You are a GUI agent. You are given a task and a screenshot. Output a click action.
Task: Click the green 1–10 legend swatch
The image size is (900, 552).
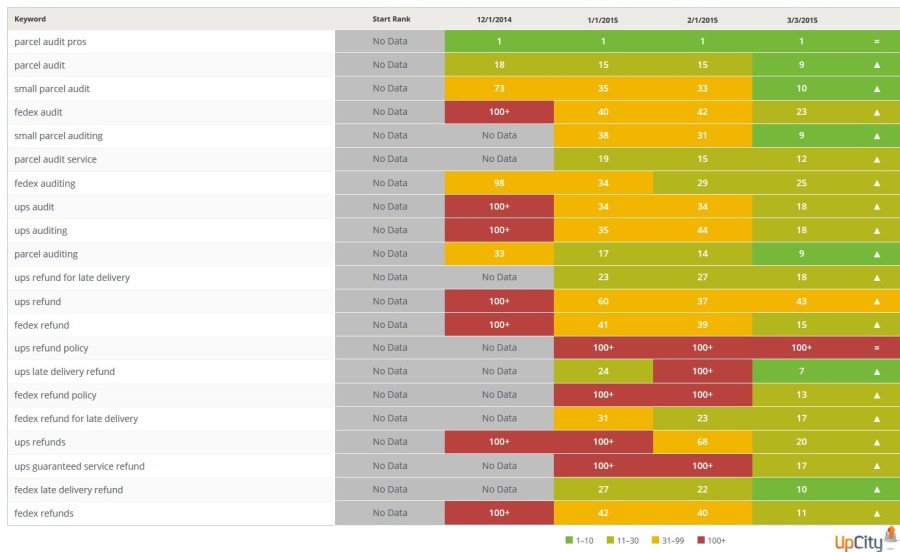pos(569,540)
